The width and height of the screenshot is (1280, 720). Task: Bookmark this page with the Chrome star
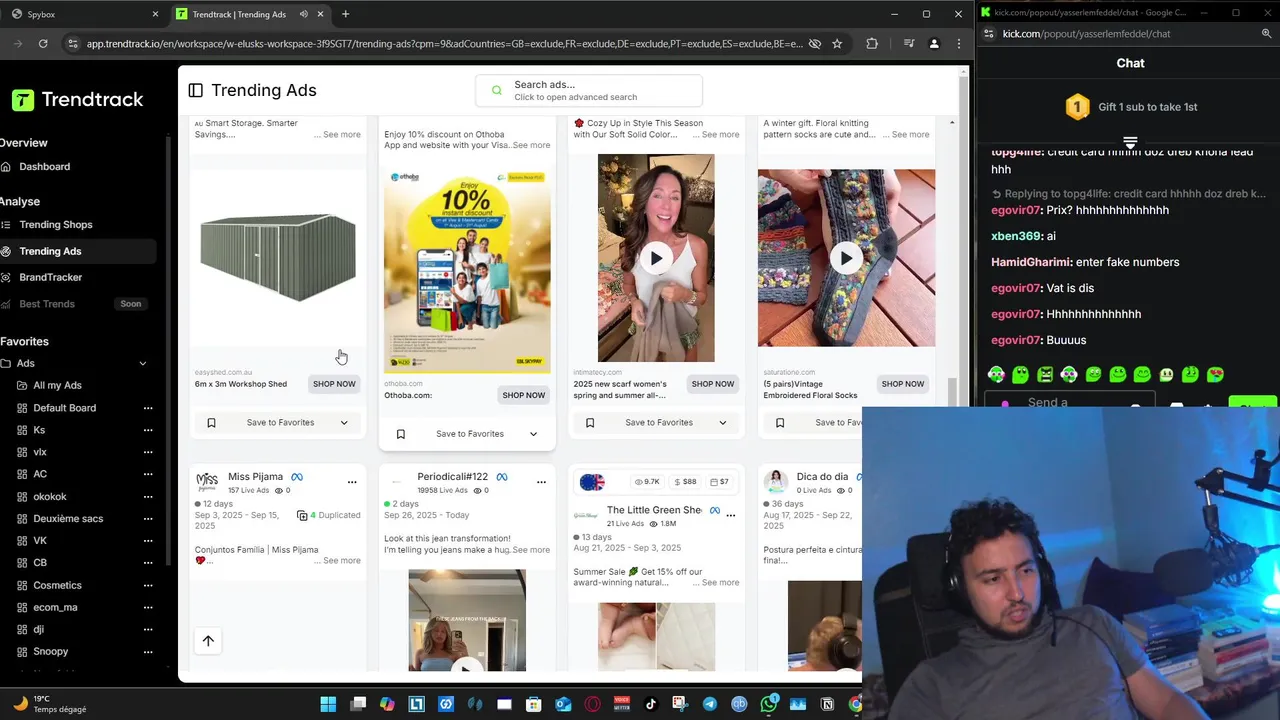(x=837, y=44)
